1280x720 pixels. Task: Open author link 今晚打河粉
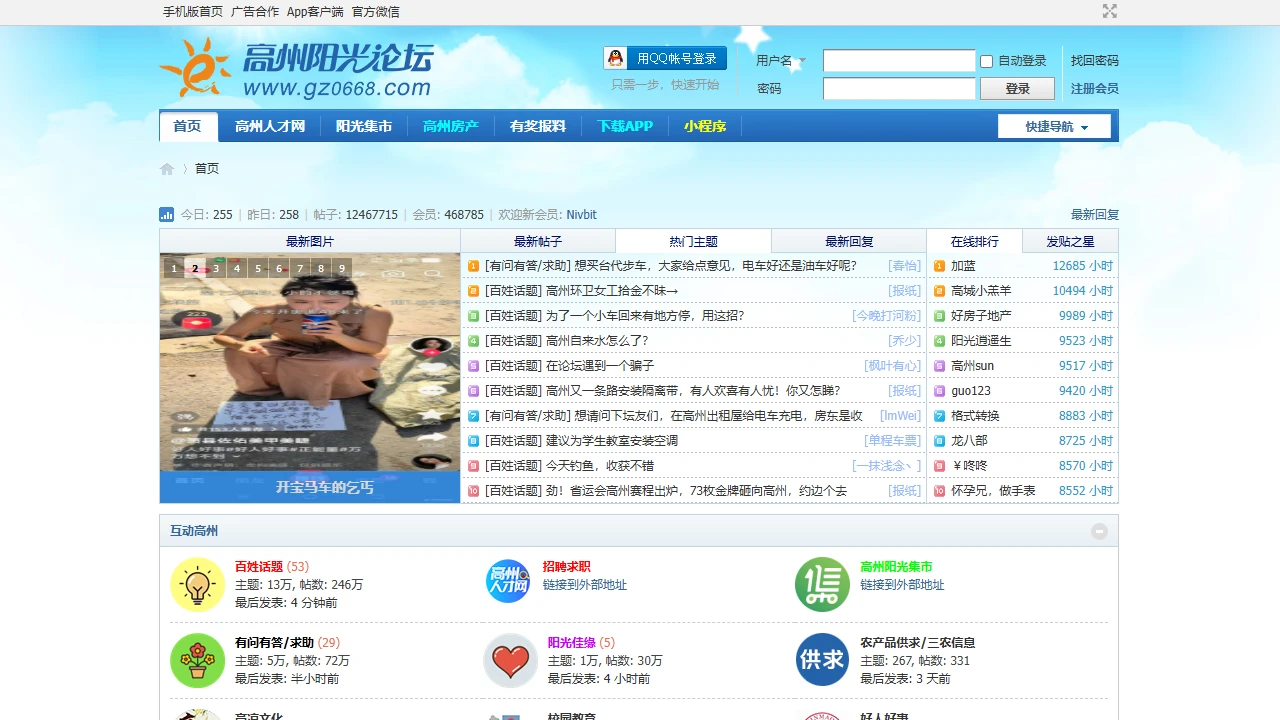887,316
